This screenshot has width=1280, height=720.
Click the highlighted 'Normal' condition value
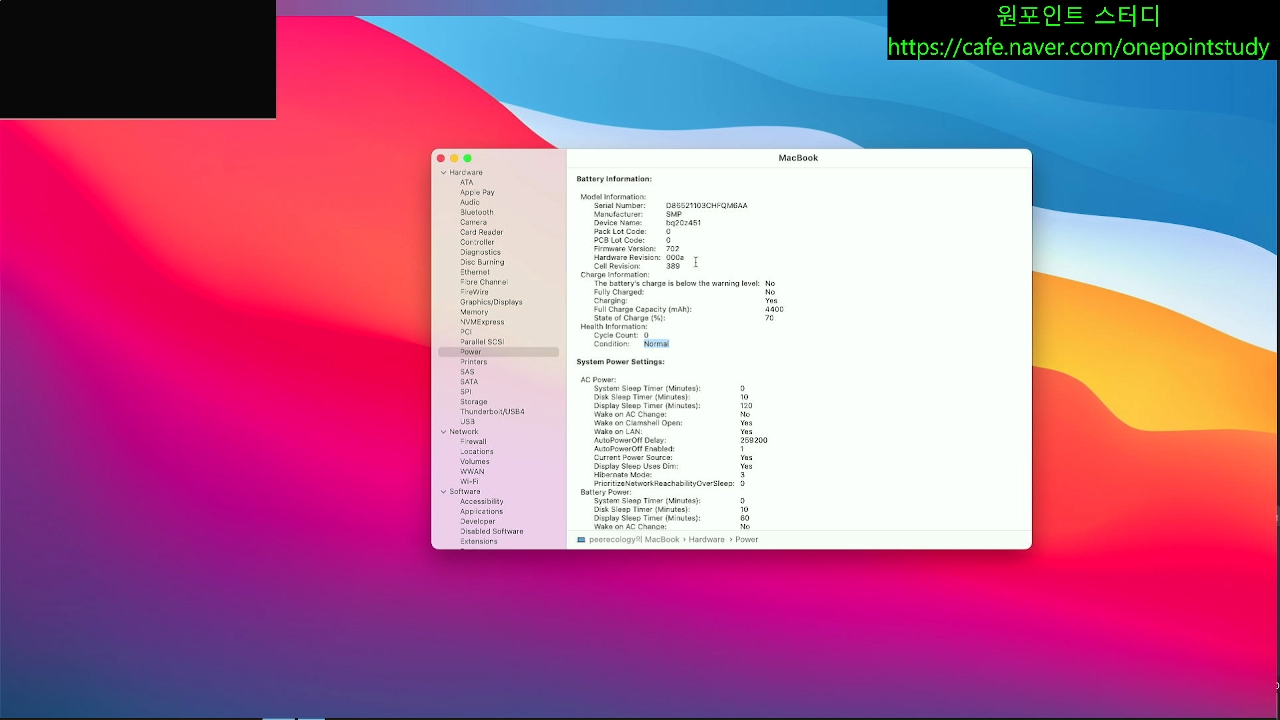click(656, 344)
